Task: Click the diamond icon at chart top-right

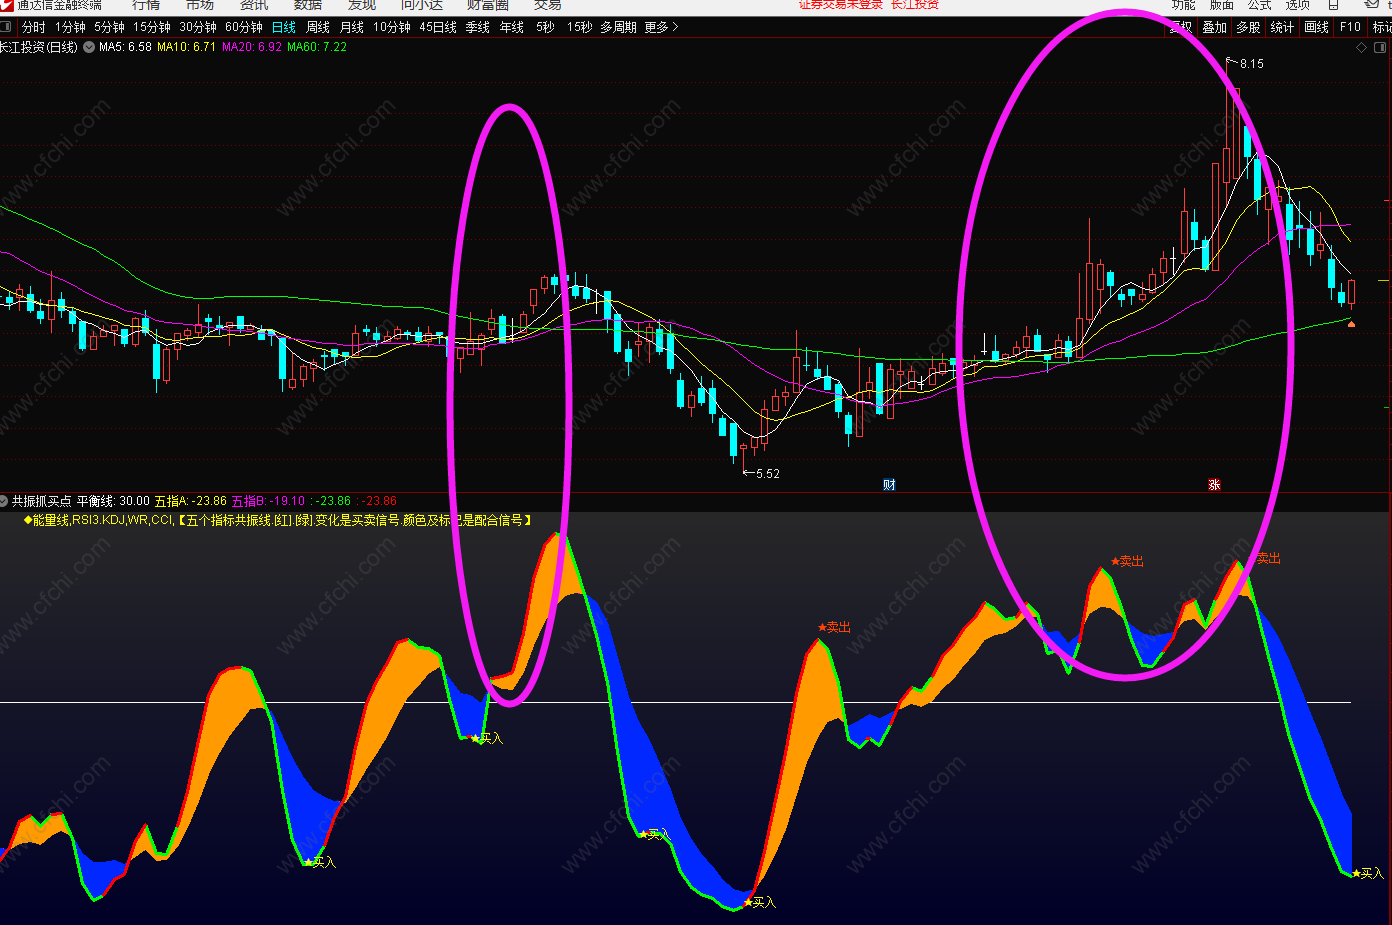Action: tap(1361, 47)
